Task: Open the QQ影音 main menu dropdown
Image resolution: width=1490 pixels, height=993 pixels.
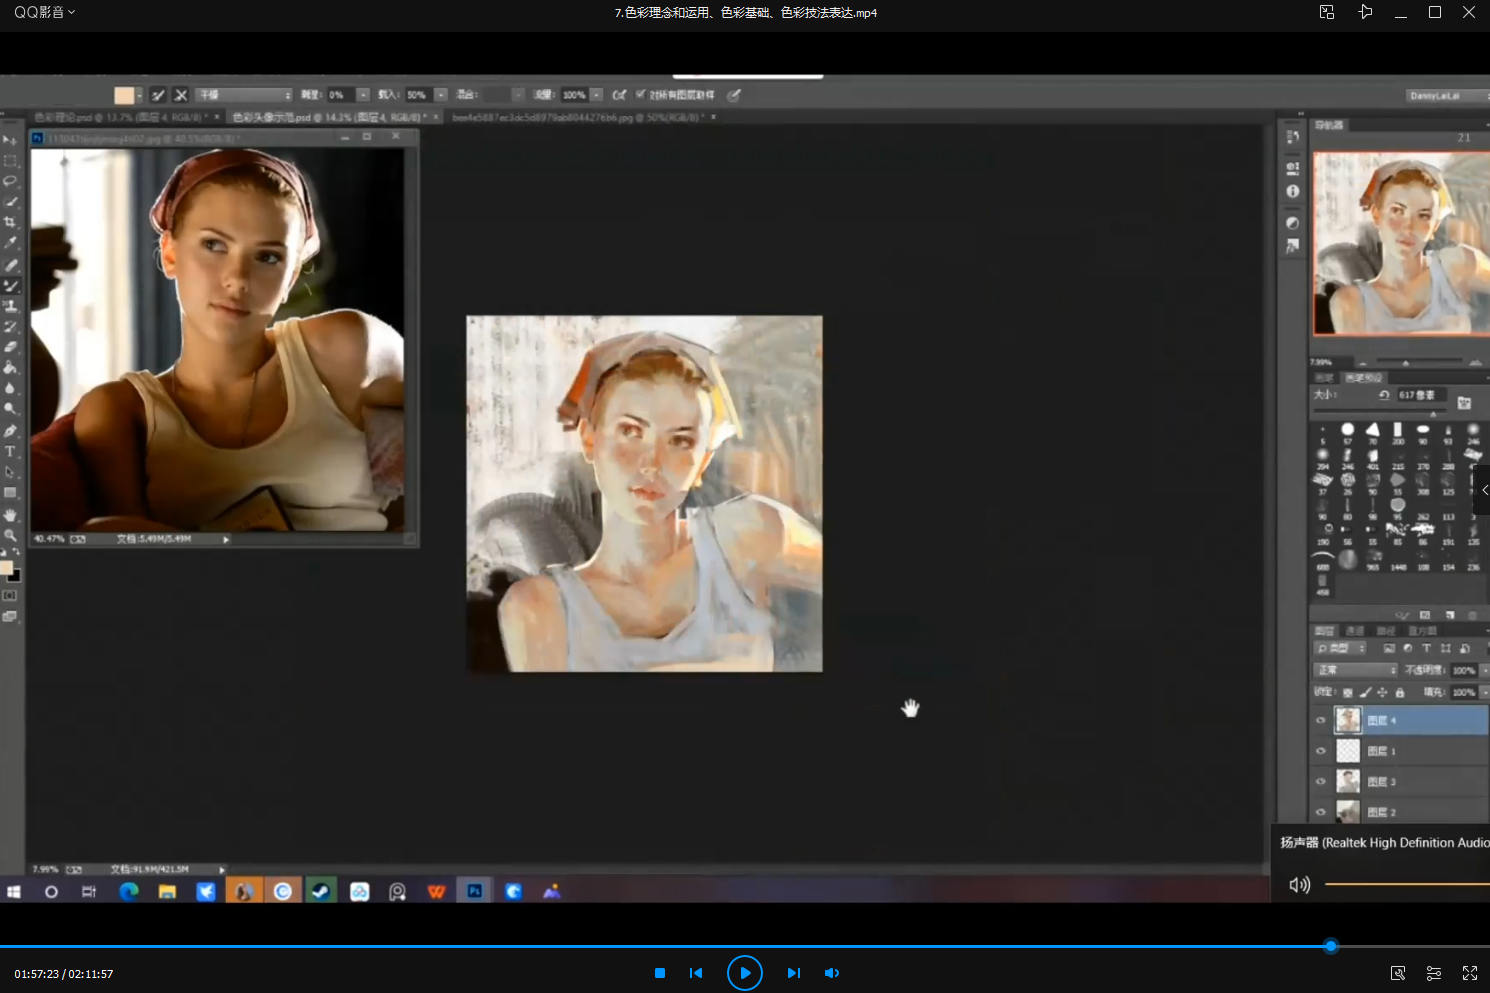Action: (44, 12)
